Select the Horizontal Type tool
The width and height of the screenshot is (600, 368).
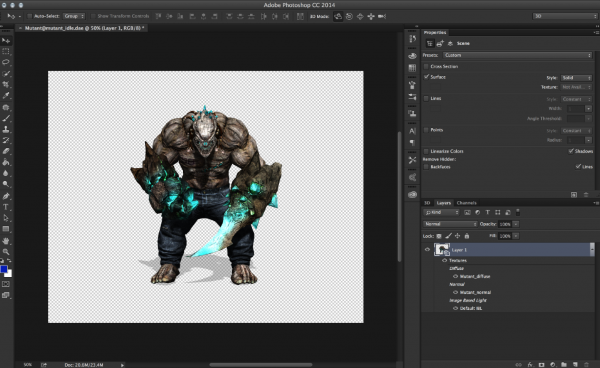click(6, 207)
